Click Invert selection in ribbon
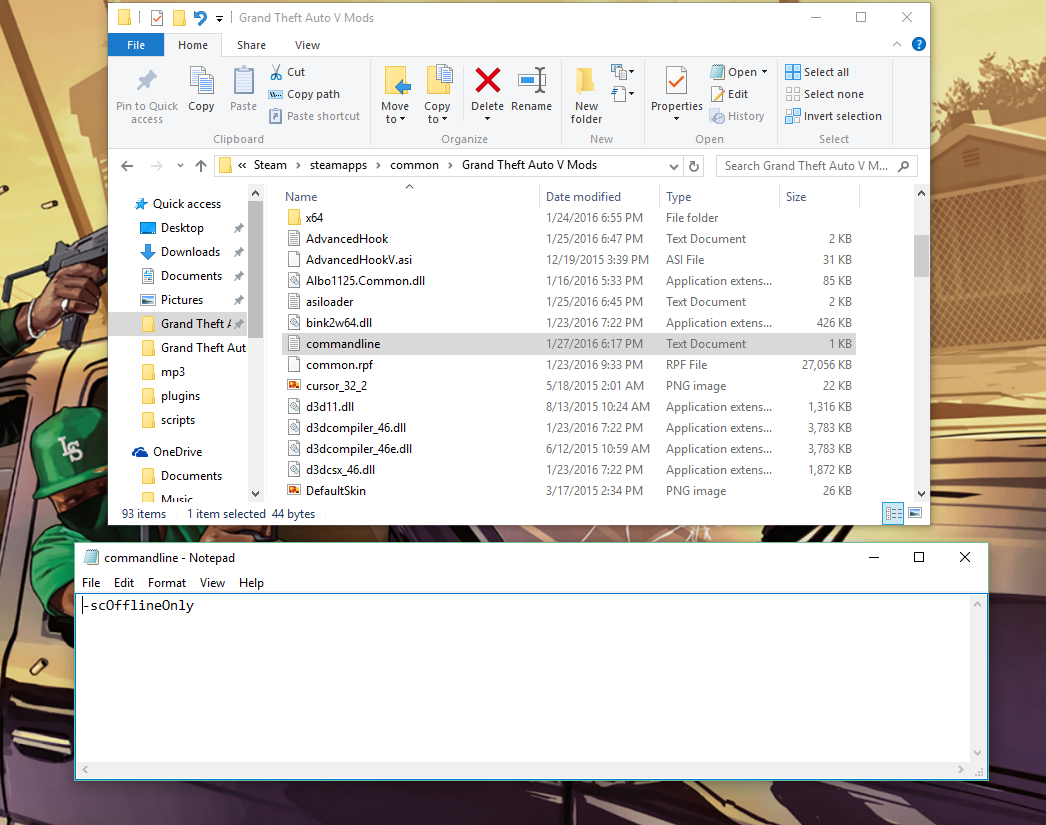The width and height of the screenshot is (1046, 825). click(833, 116)
